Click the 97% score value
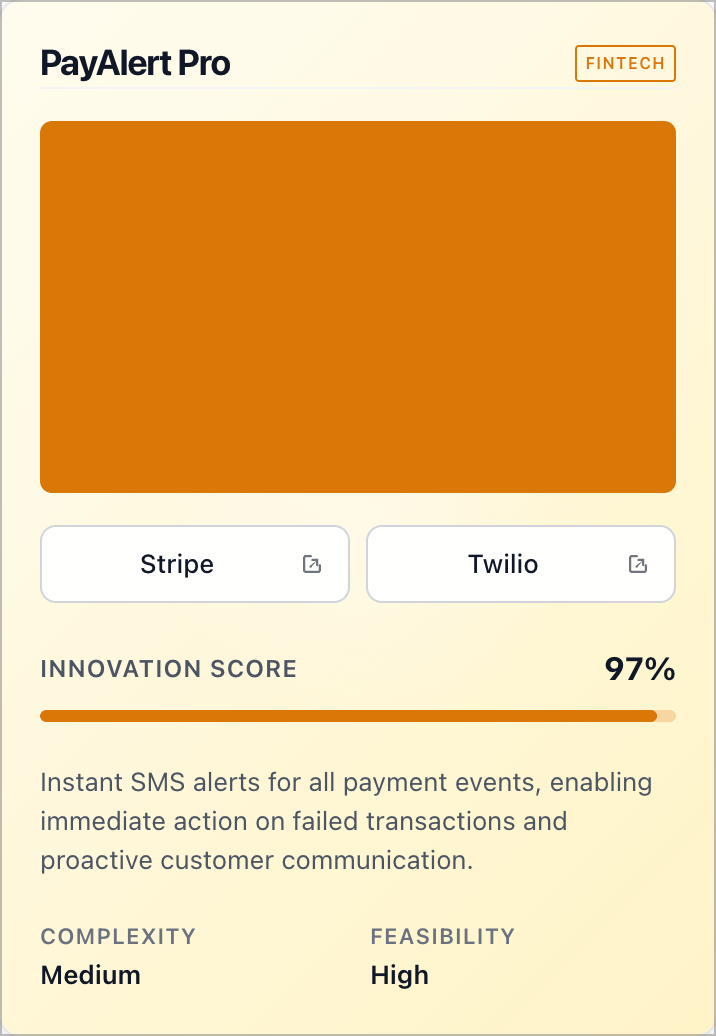 click(x=640, y=669)
